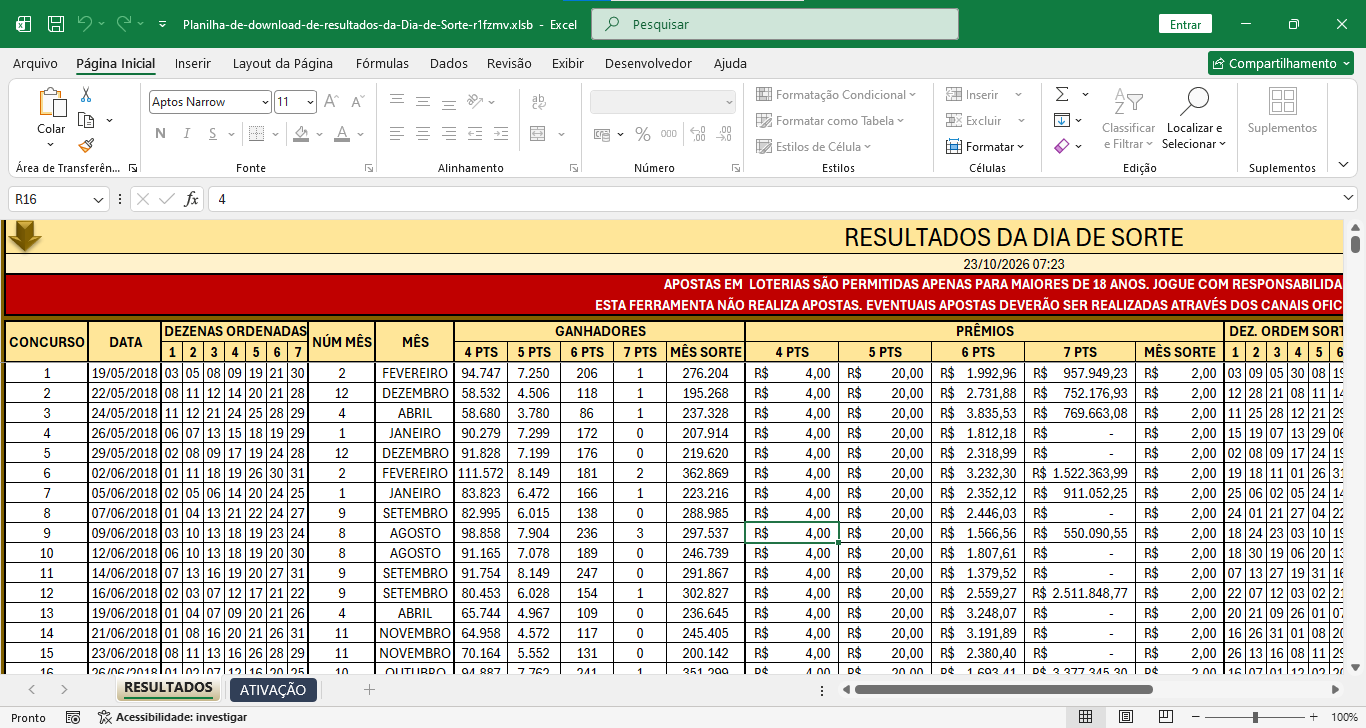The height and width of the screenshot is (728, 1366).
Task: Click the AutoSum sigma icon
Action: click(1062, 94)
